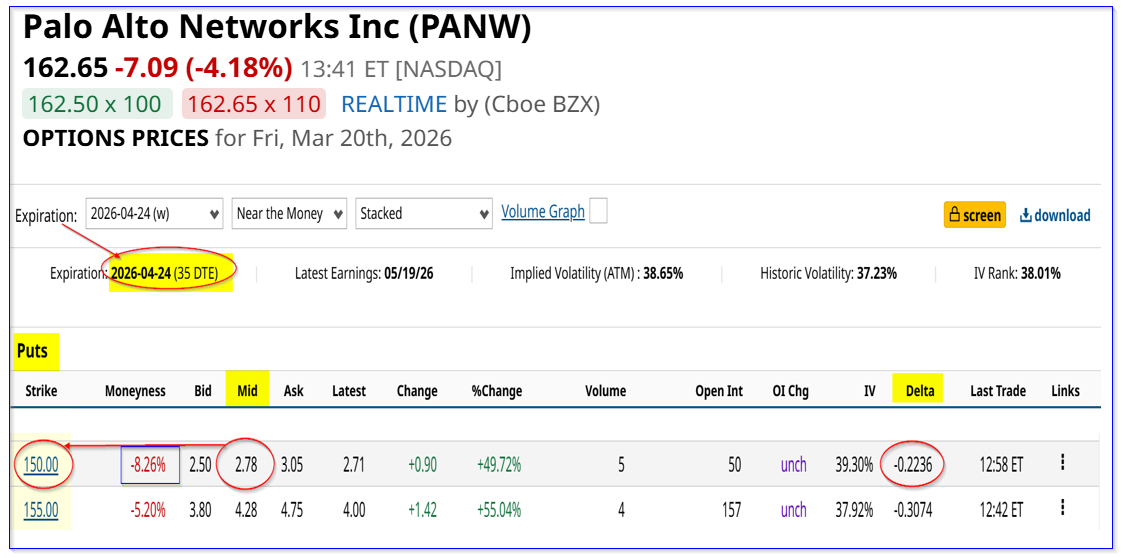Screen dimensions: 1123x558
Task: Select the 150.00 strike link
Action: coord(42,464)
